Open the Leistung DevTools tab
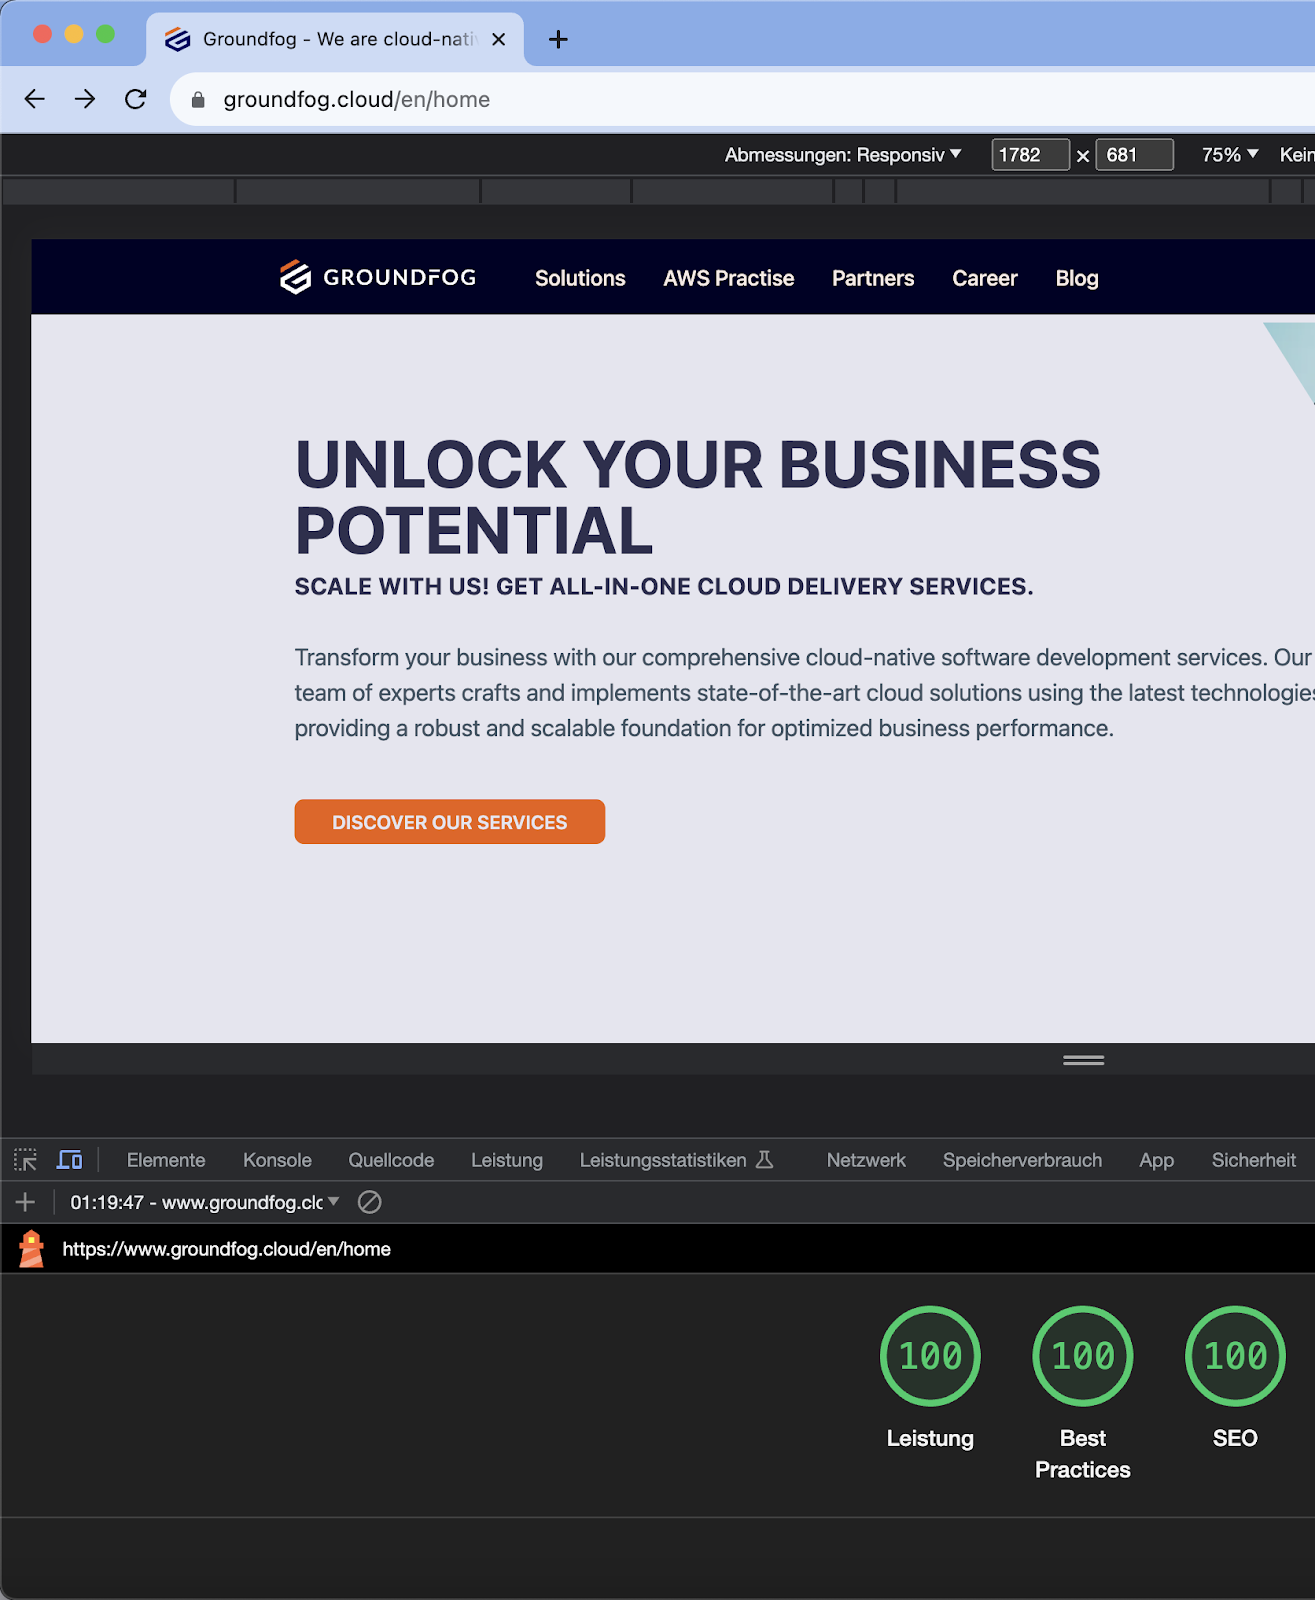This screenshot has height=1600, width=1315. [x=507, y=1160]
